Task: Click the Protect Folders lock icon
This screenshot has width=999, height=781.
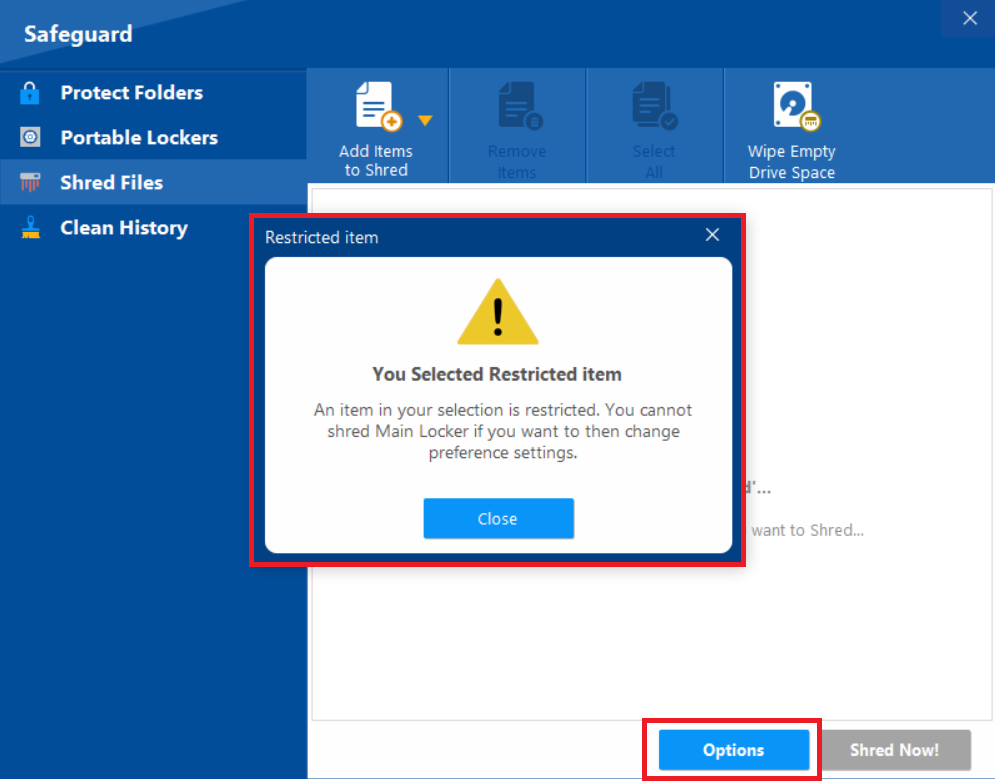Action: pyautogui.click(x=29, y=93)
